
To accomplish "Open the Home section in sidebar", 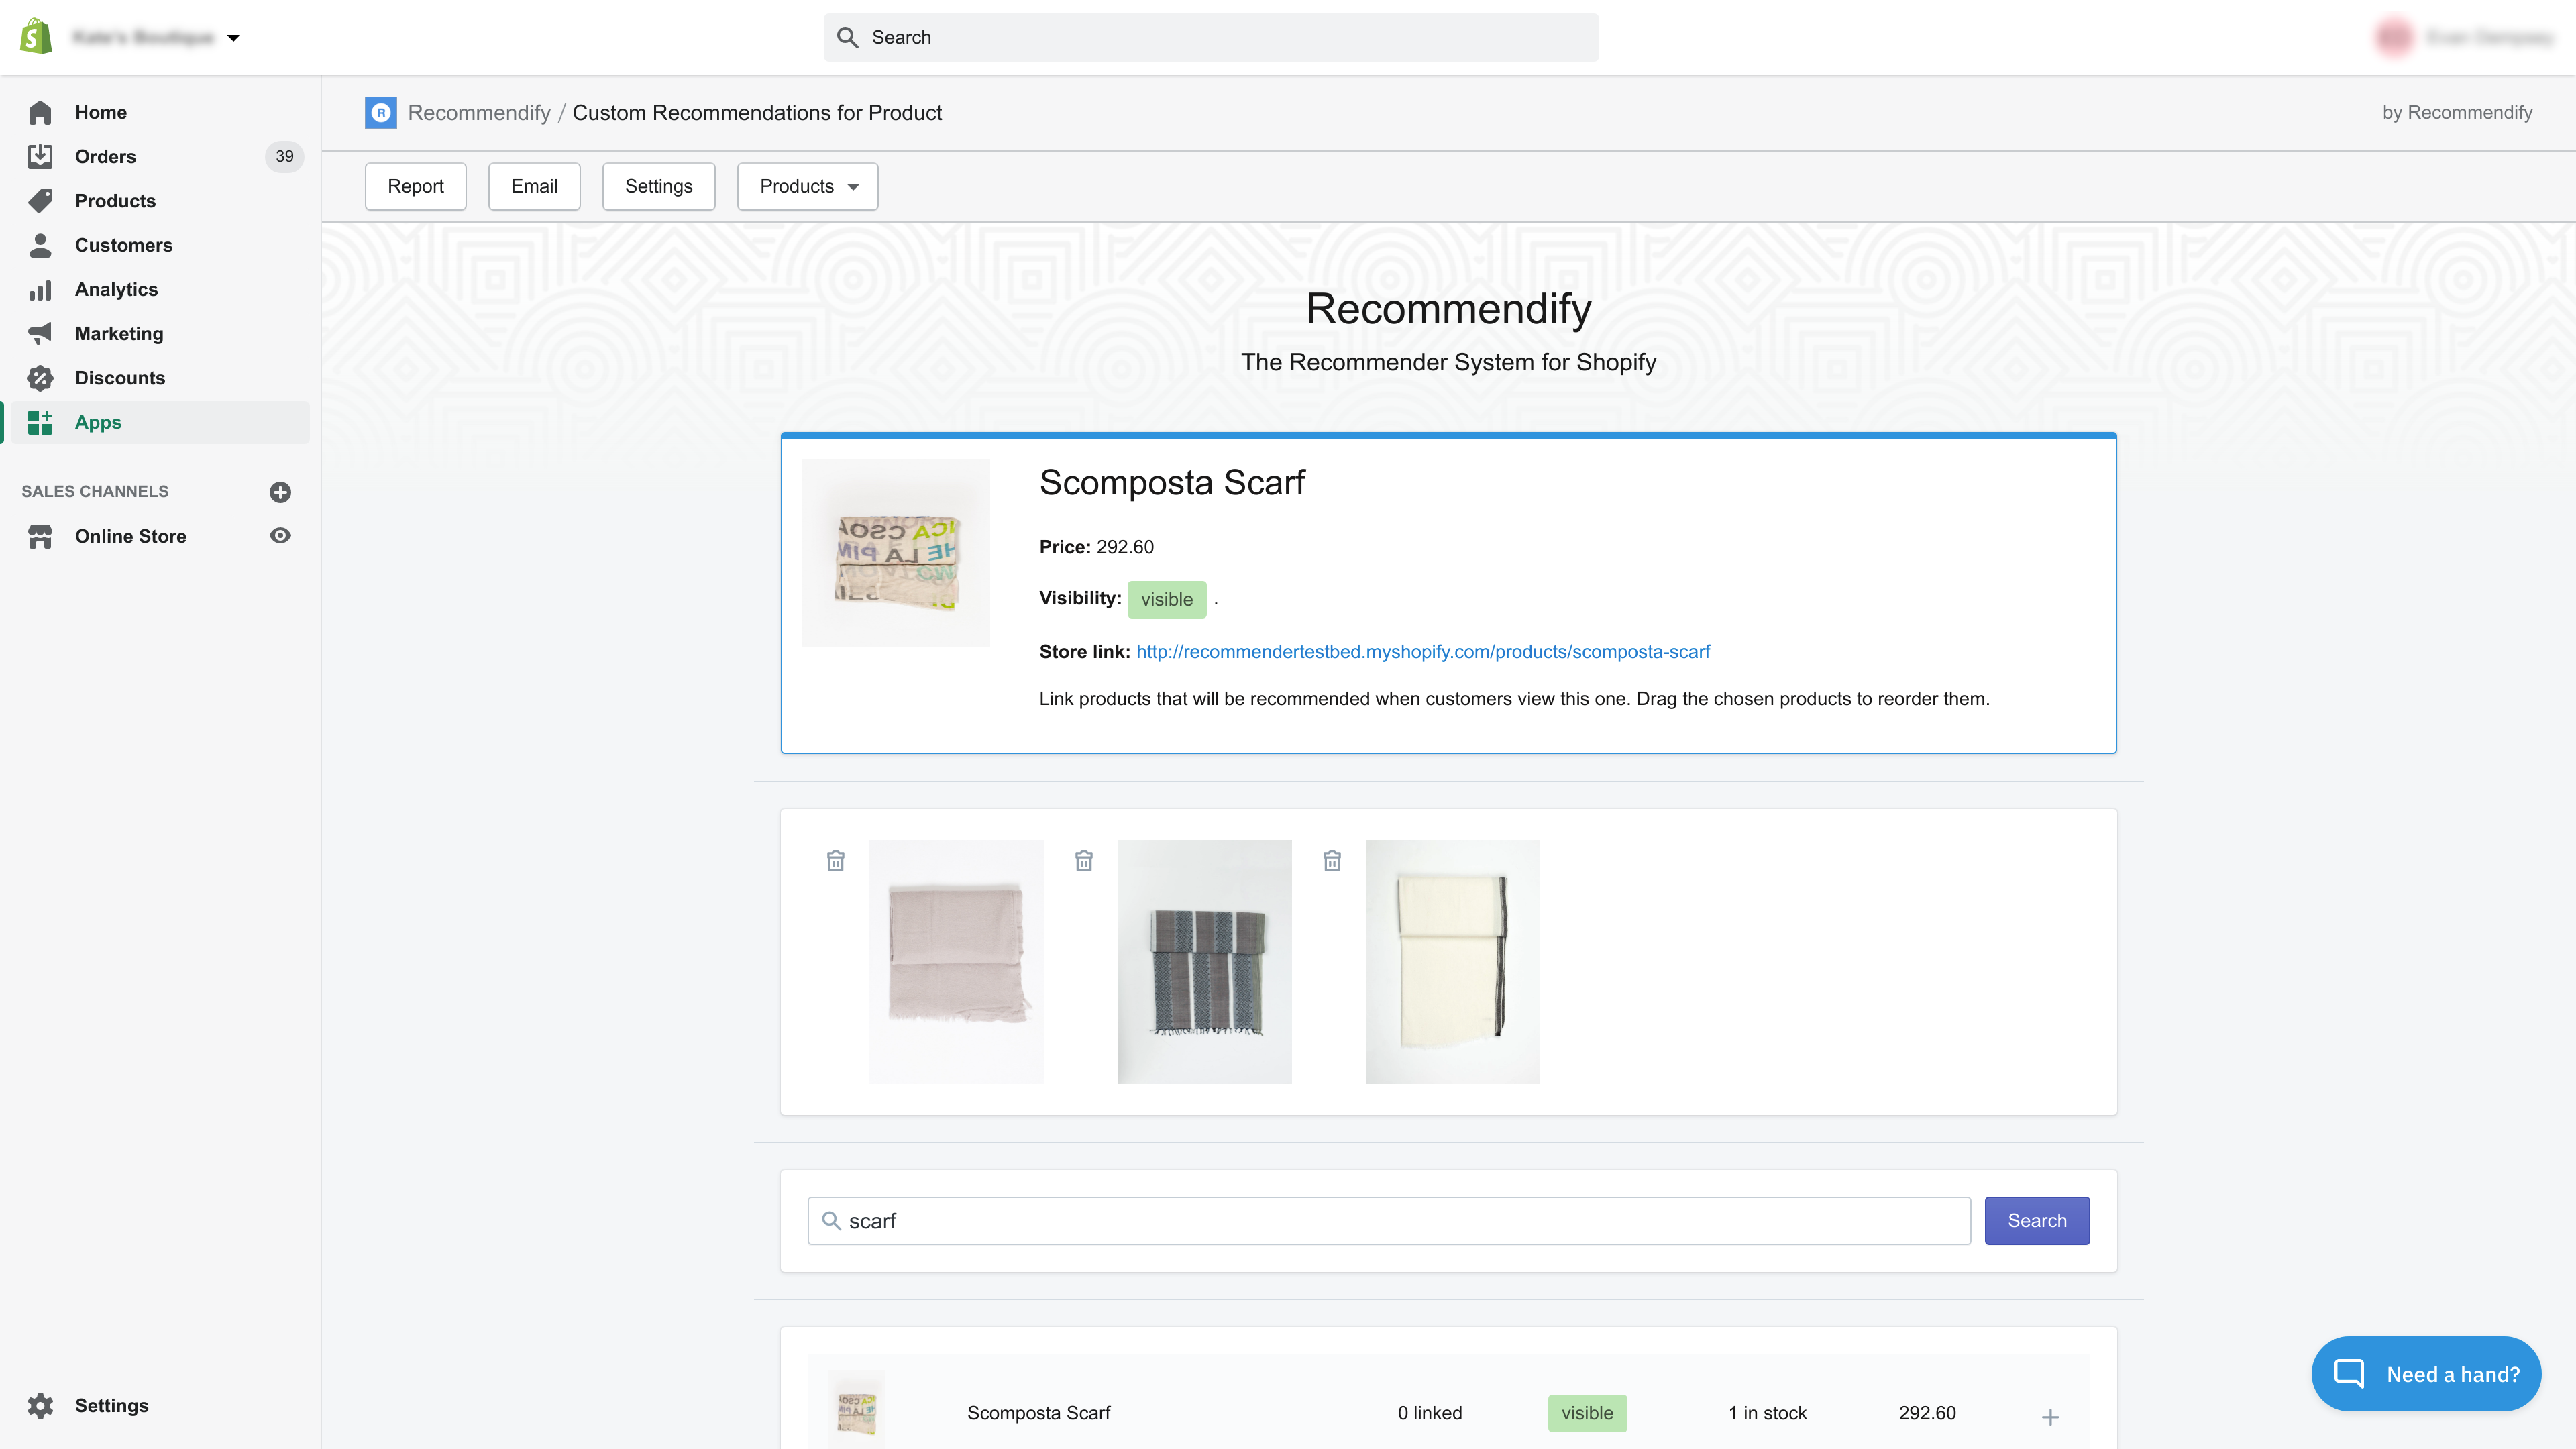I will point(100,112).
